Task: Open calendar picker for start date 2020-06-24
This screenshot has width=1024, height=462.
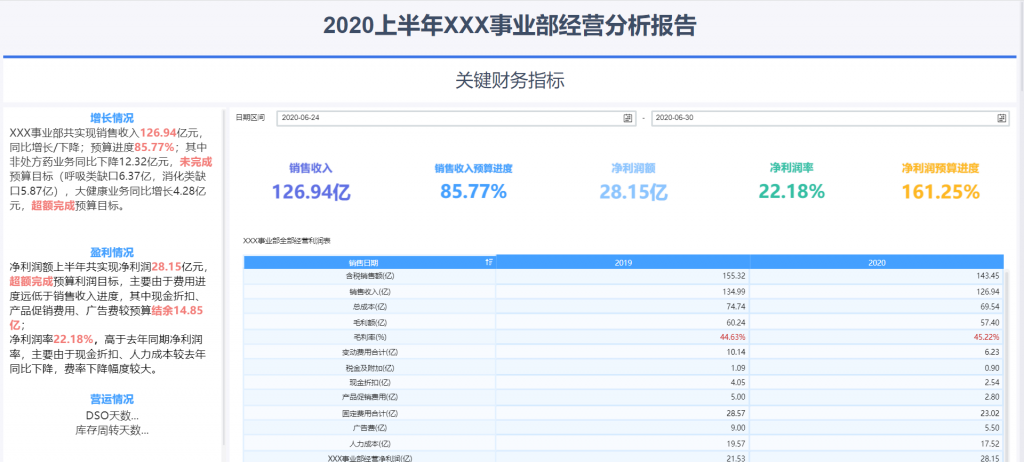Action: pos(628,118)
